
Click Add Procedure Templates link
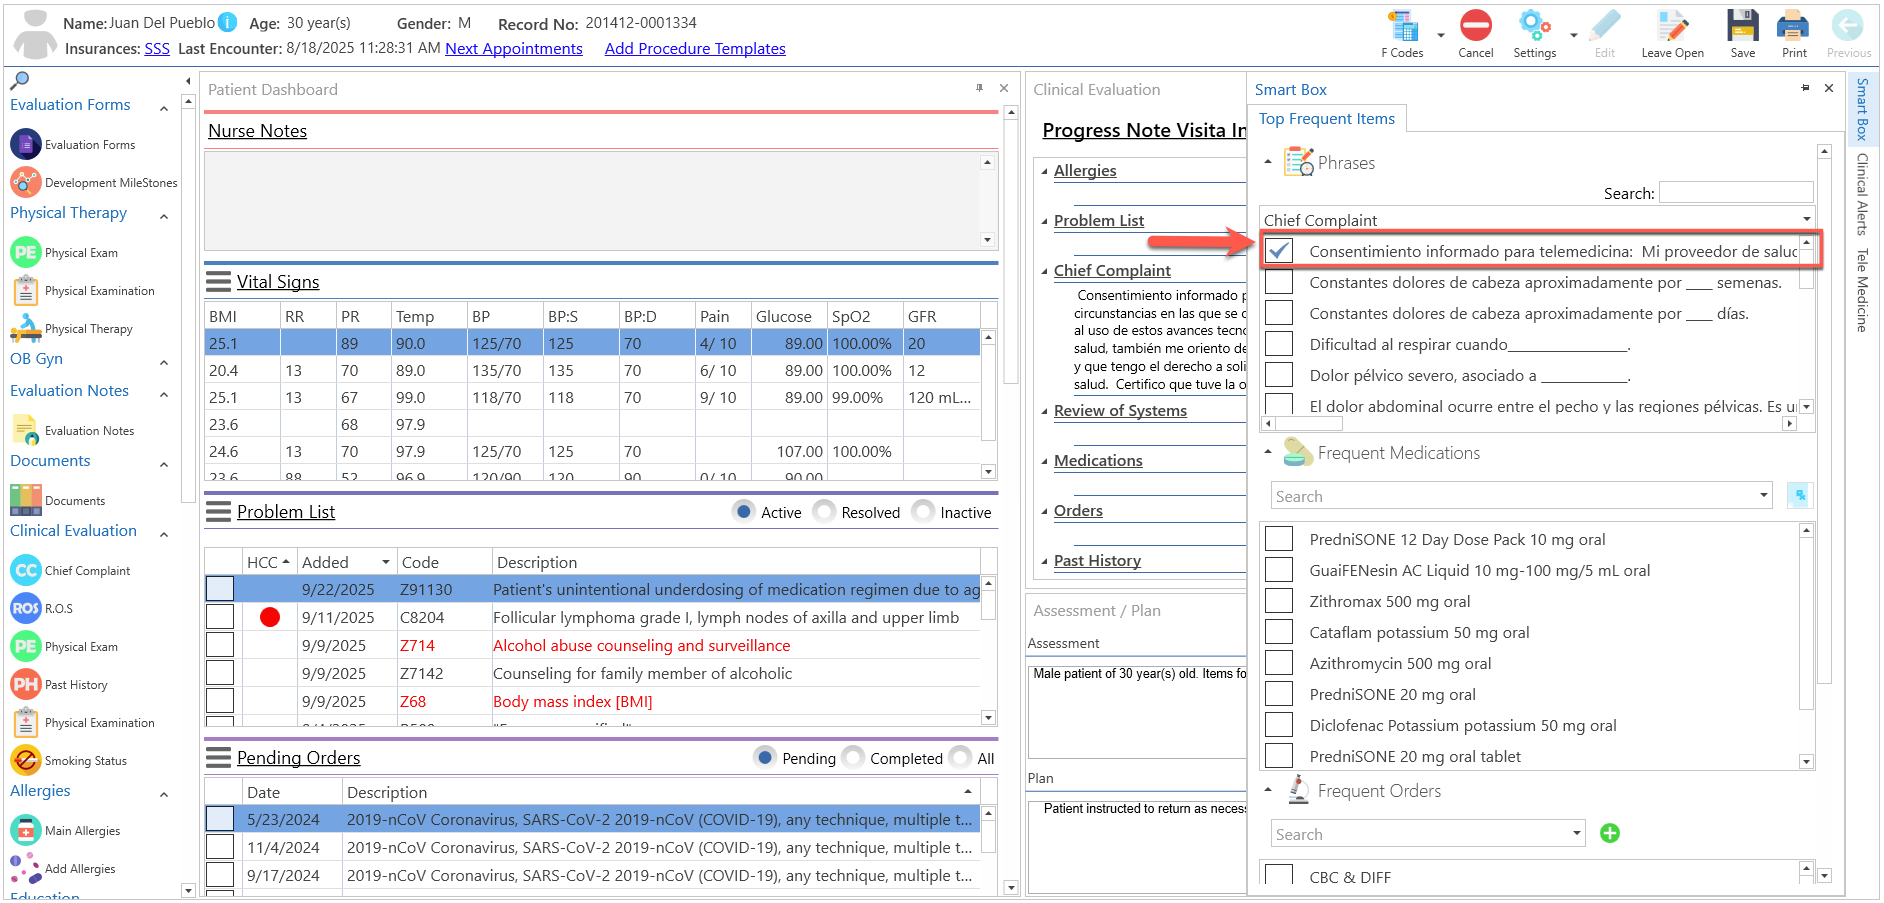(695, 48)
